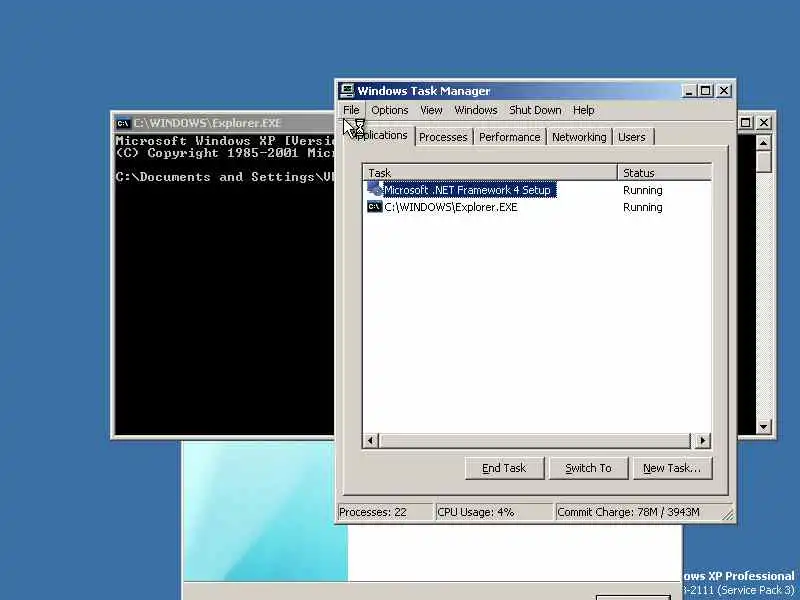The width and height of the screenshot is (800, 600).
Task: Click the Processes: 22 status bar entry
Action: [385, 512]
